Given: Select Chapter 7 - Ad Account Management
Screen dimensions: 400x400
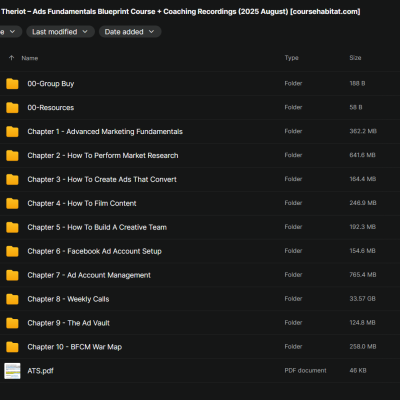Looking at the screenshot, I should (89, 275).
